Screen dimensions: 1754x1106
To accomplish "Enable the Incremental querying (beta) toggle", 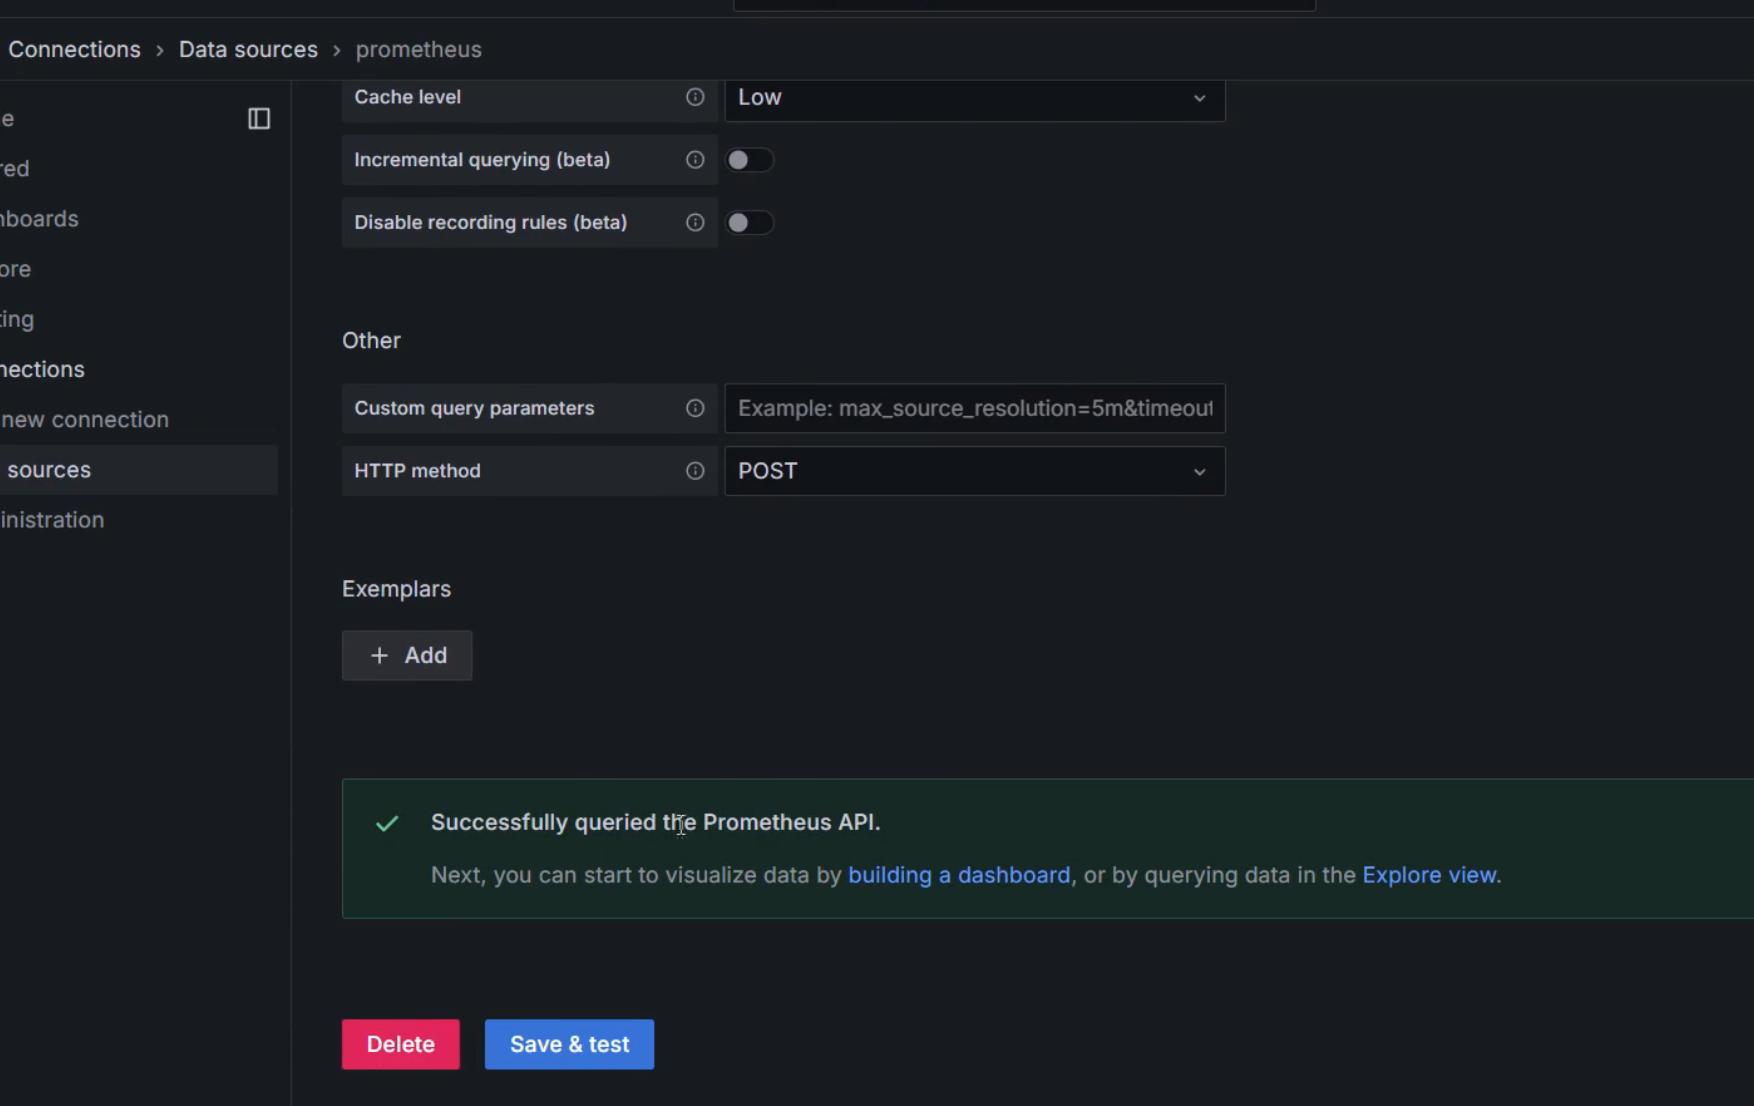I will [x=749, y=160].
